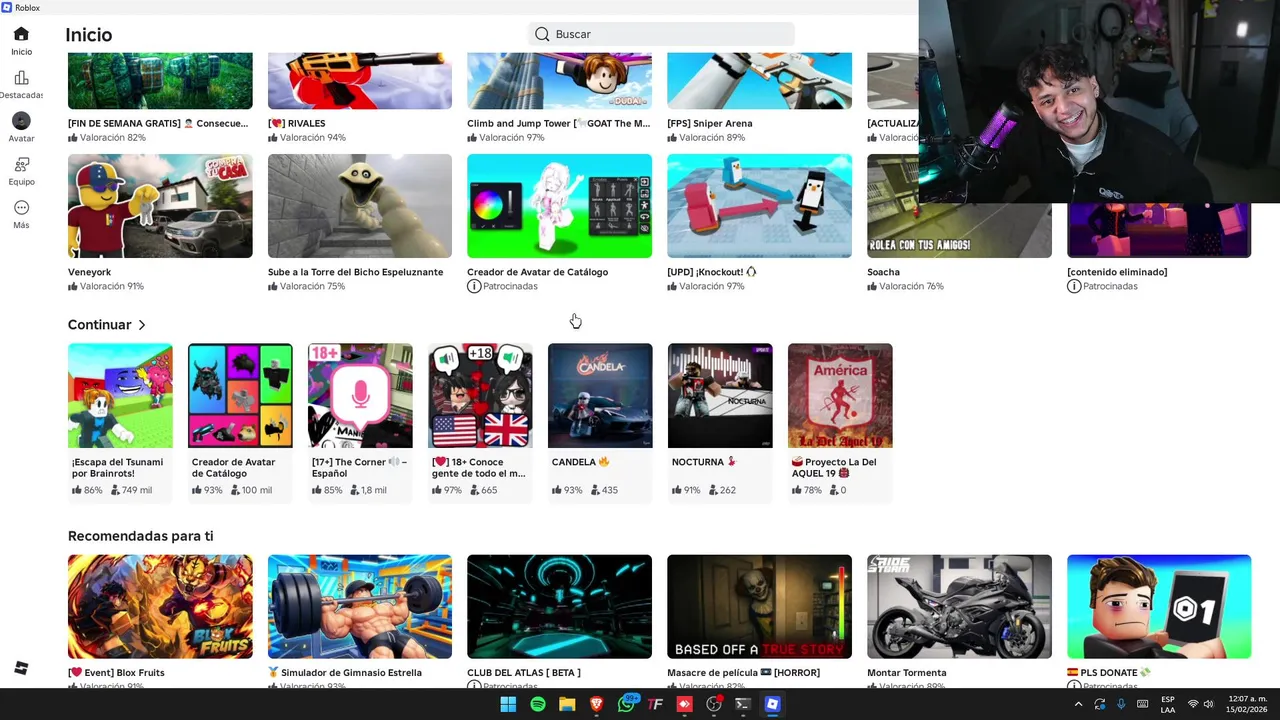Open the terminal taskbar icon
The height and width of the screenshot is (720, 1280).
pos(743,704)
